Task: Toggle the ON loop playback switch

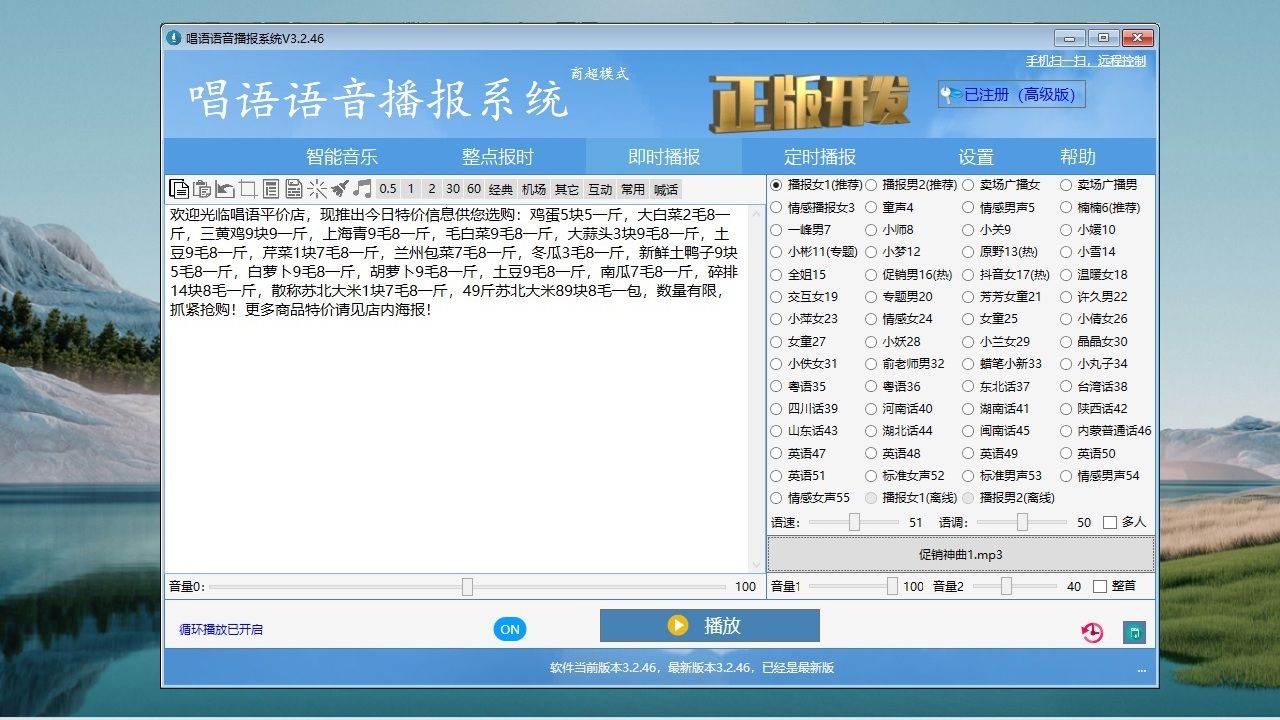Action: (509, 629)
